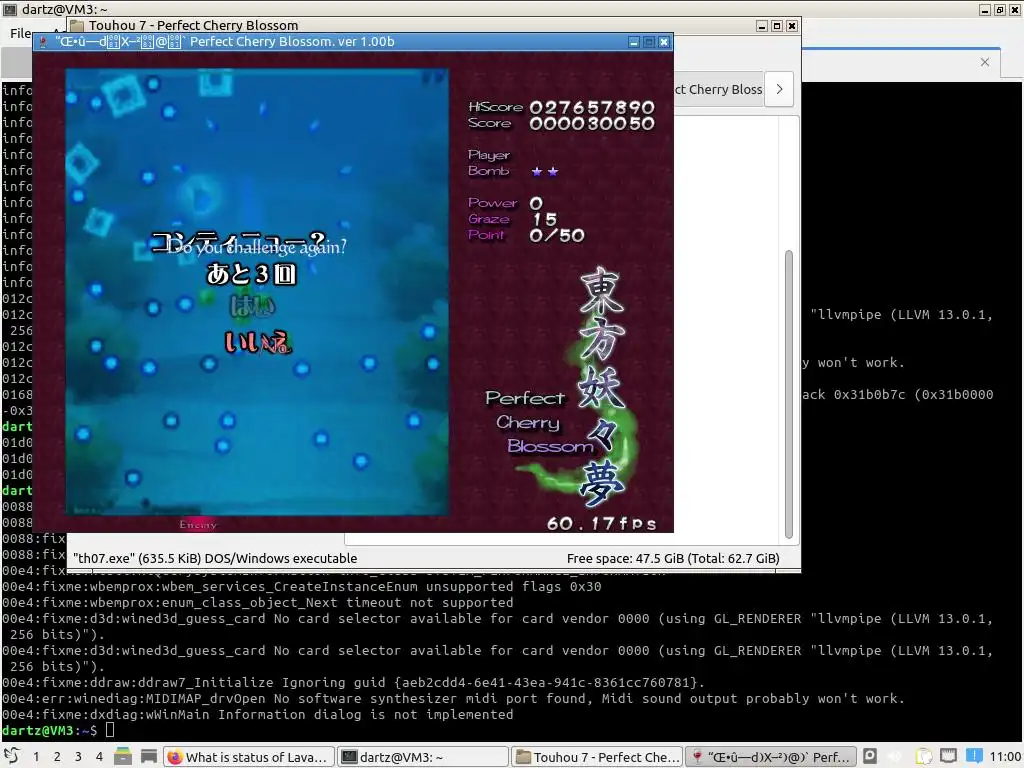This screenshot has height=768, width=1024.
Task: Click the 'Do you challenge again?' prompt text
Action: pyautogui.click(x=257, y=247)
